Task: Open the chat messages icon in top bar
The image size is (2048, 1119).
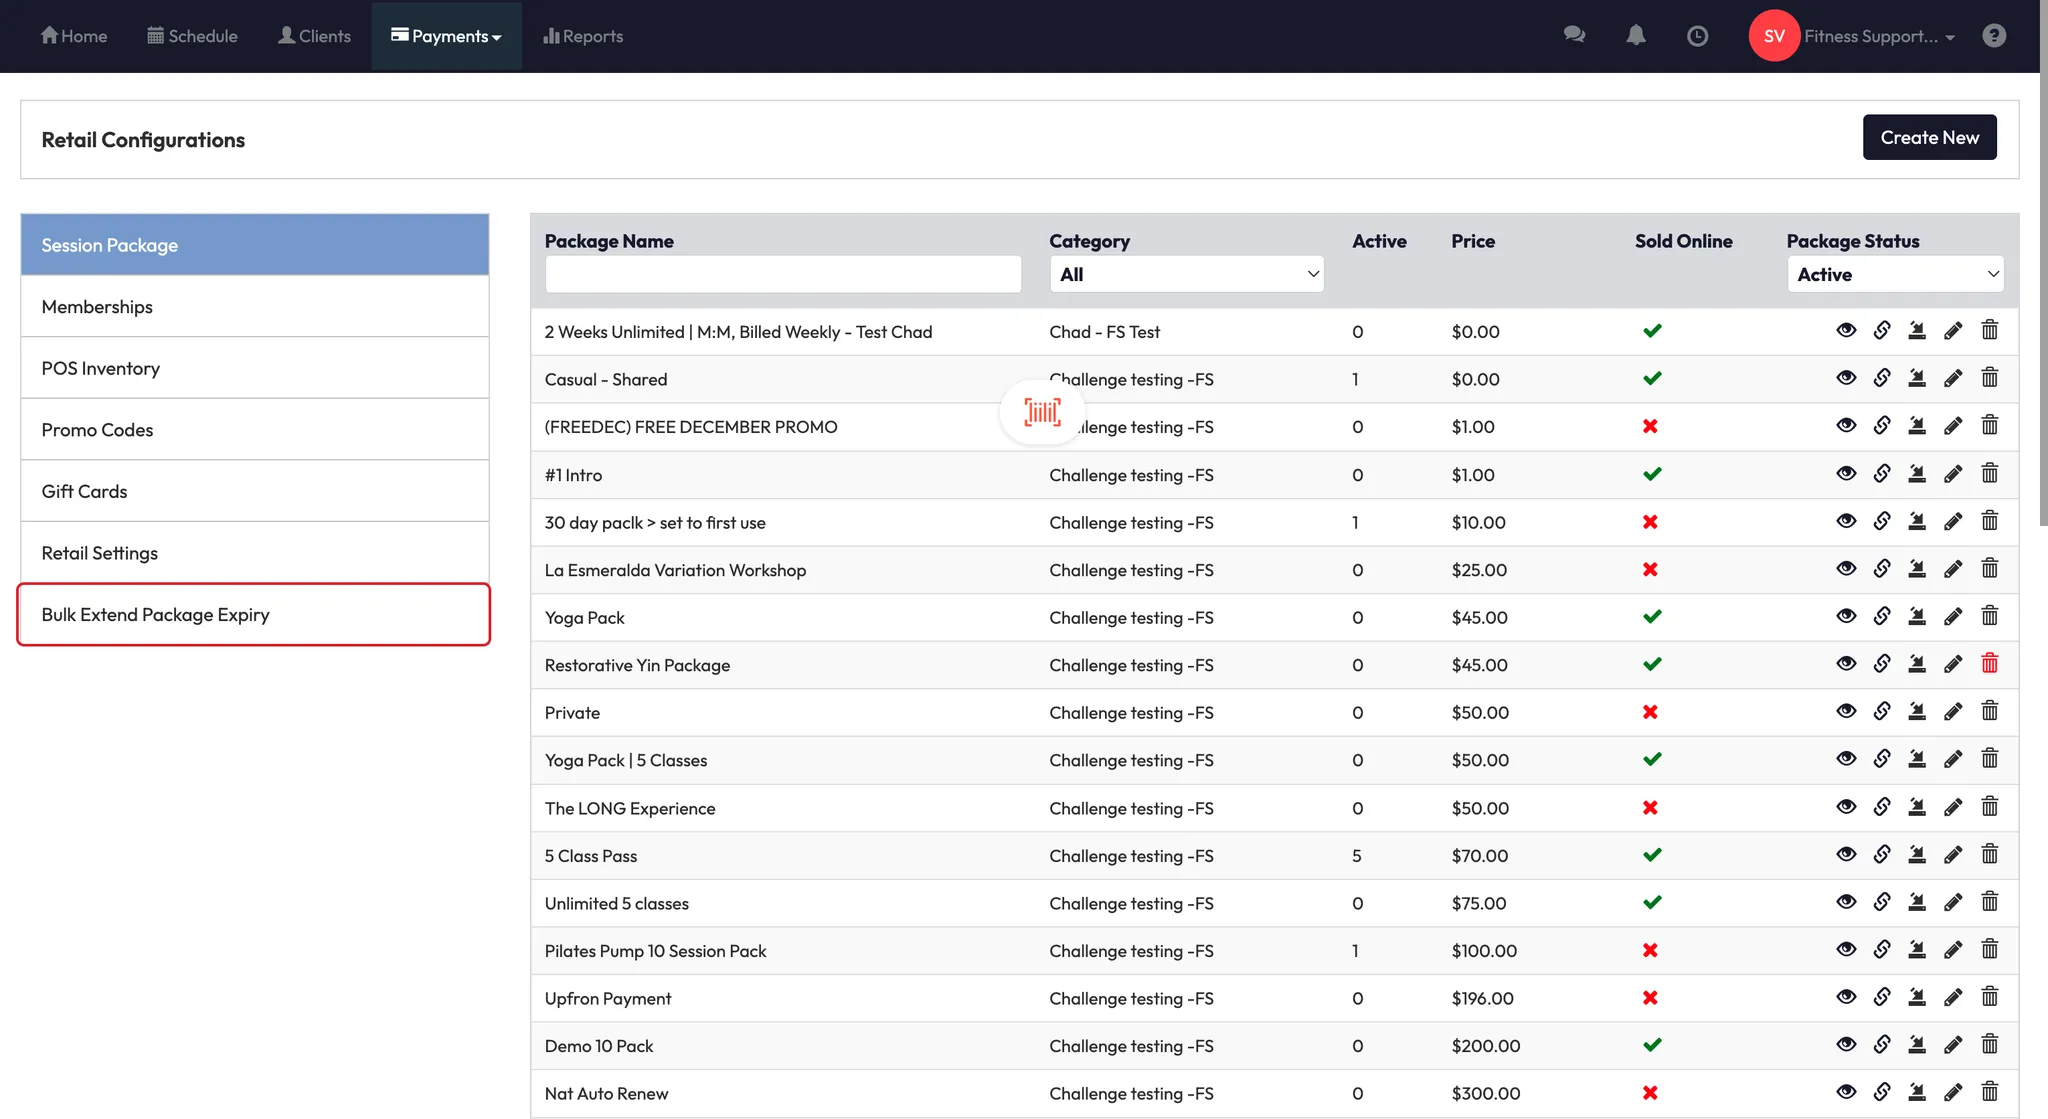Action: tap(1574, 36)
